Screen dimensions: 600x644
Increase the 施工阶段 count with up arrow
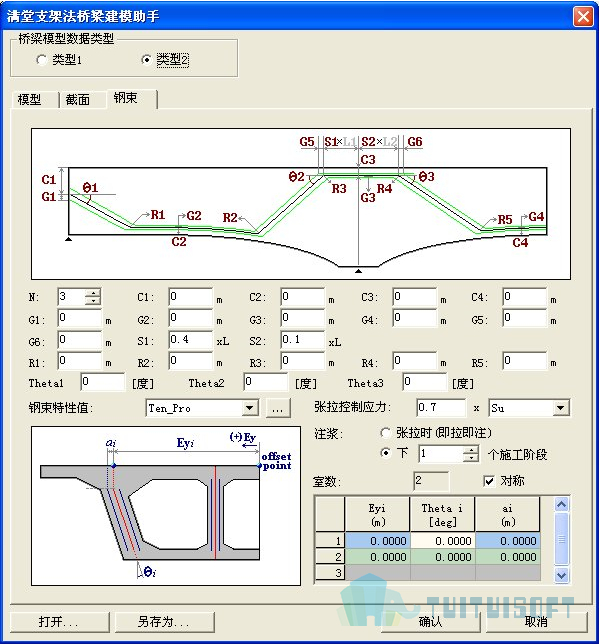point(471,450)
